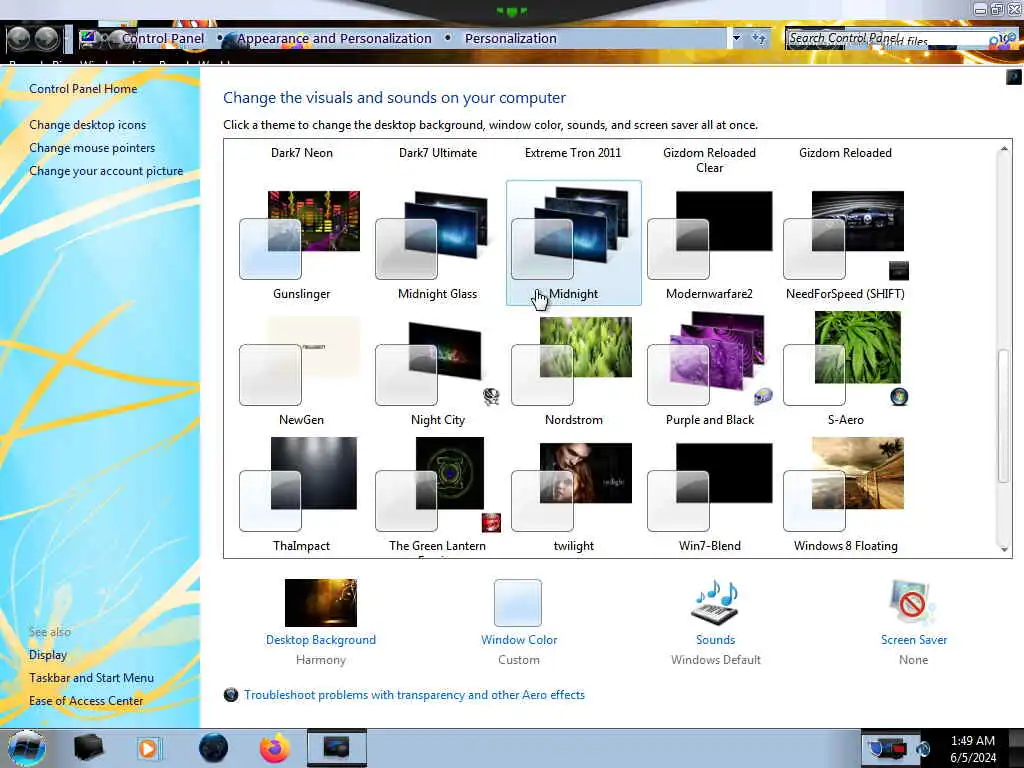Click the Dark7 Ultimate theme label

tap(438, 153)
